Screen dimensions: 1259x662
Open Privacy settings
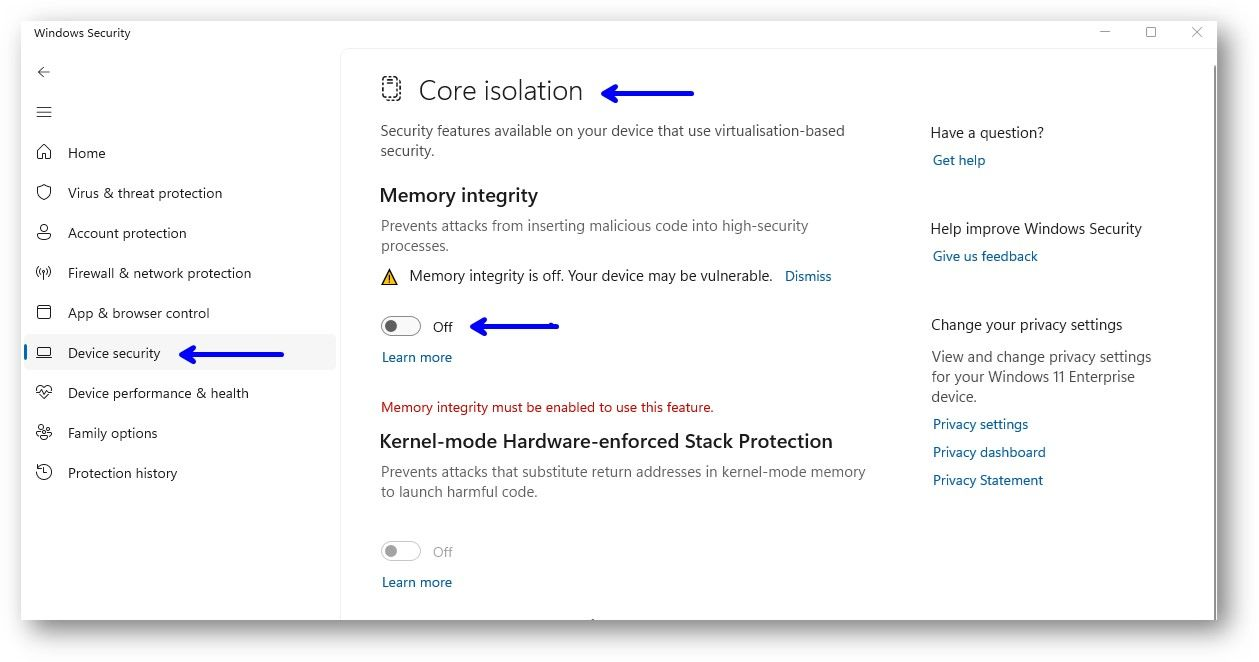click(980, 424)
